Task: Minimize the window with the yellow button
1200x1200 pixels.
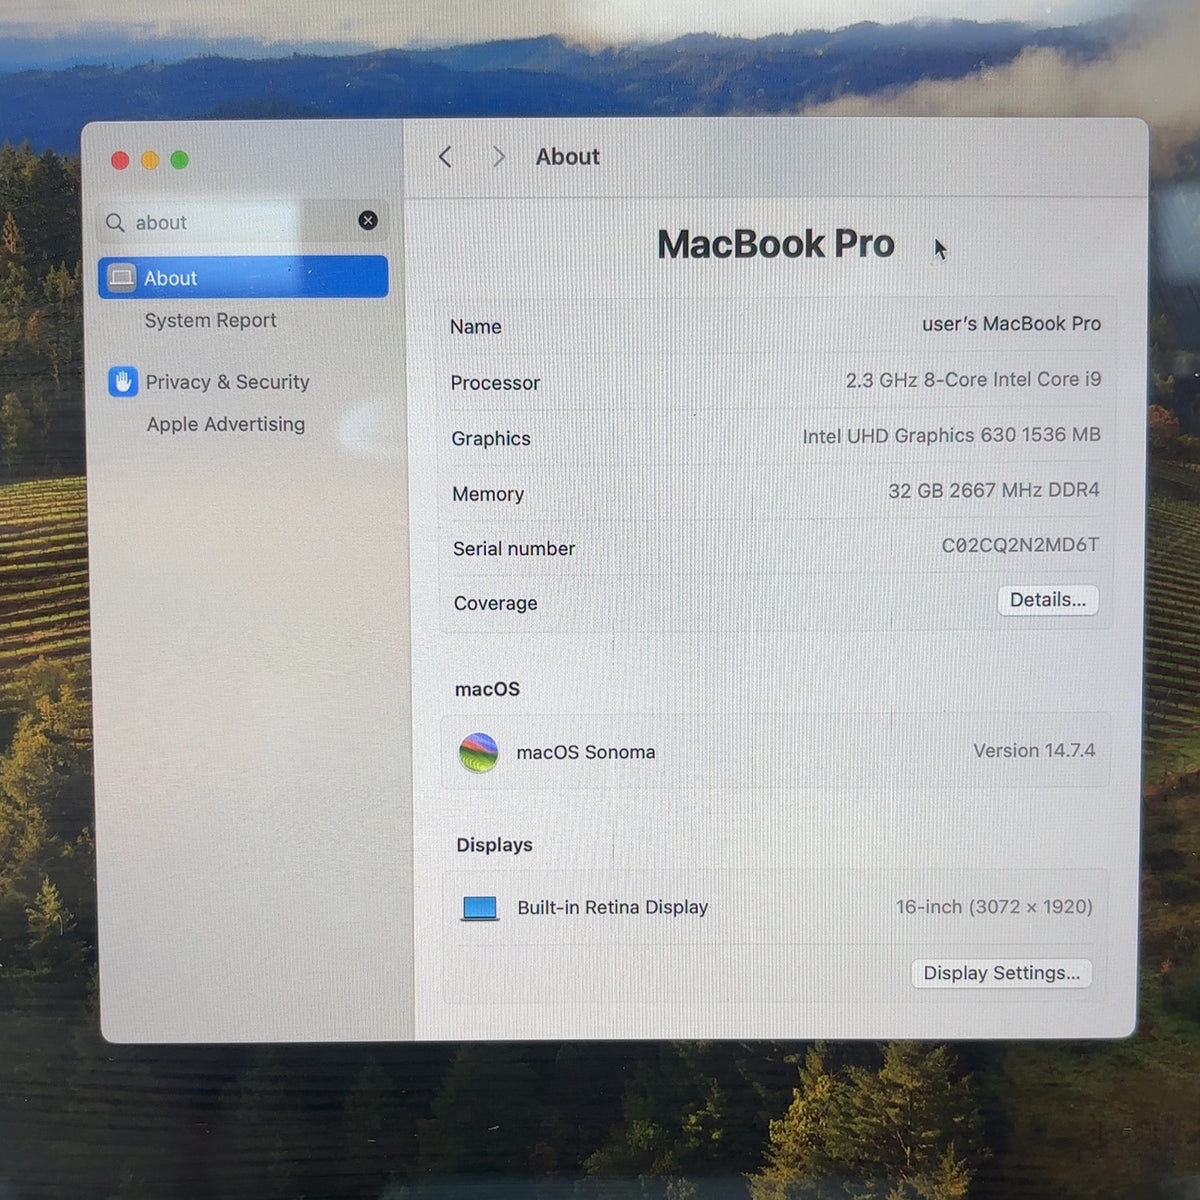Action: (x=150, y=160)
